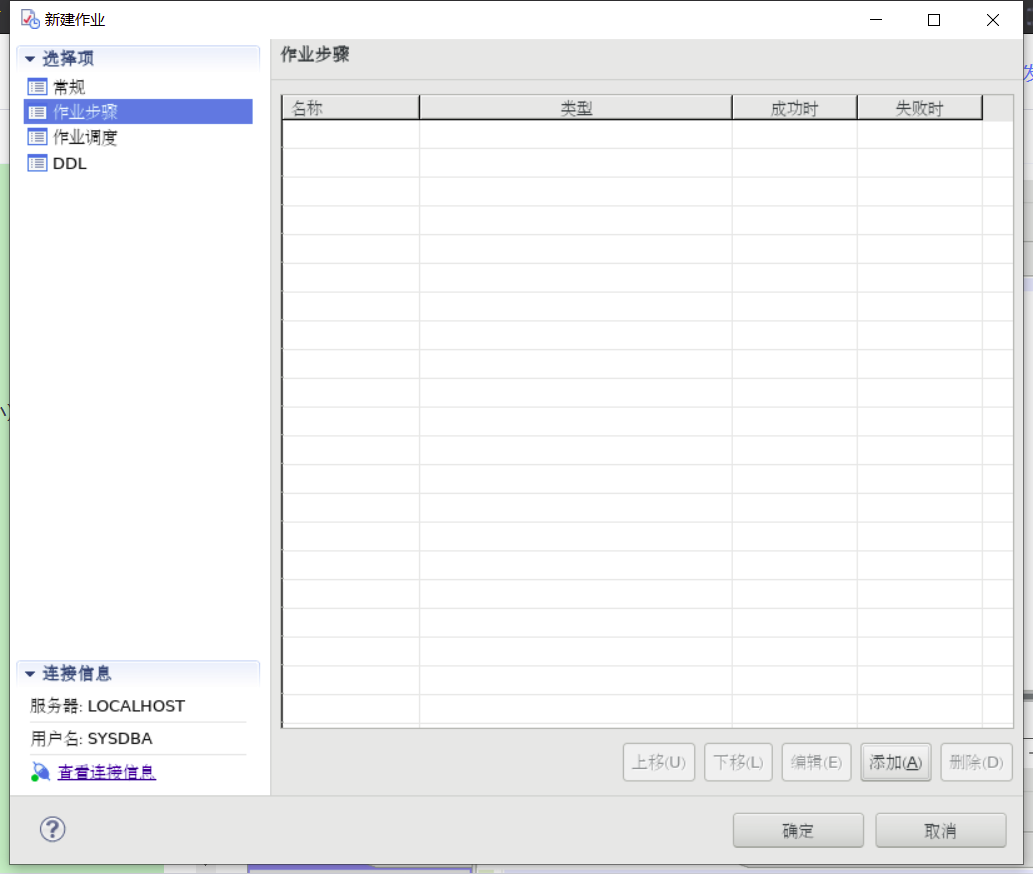Open 查看连接信息 link
Viewport: 1033px width, 874px height.
[x=106, y=771]
